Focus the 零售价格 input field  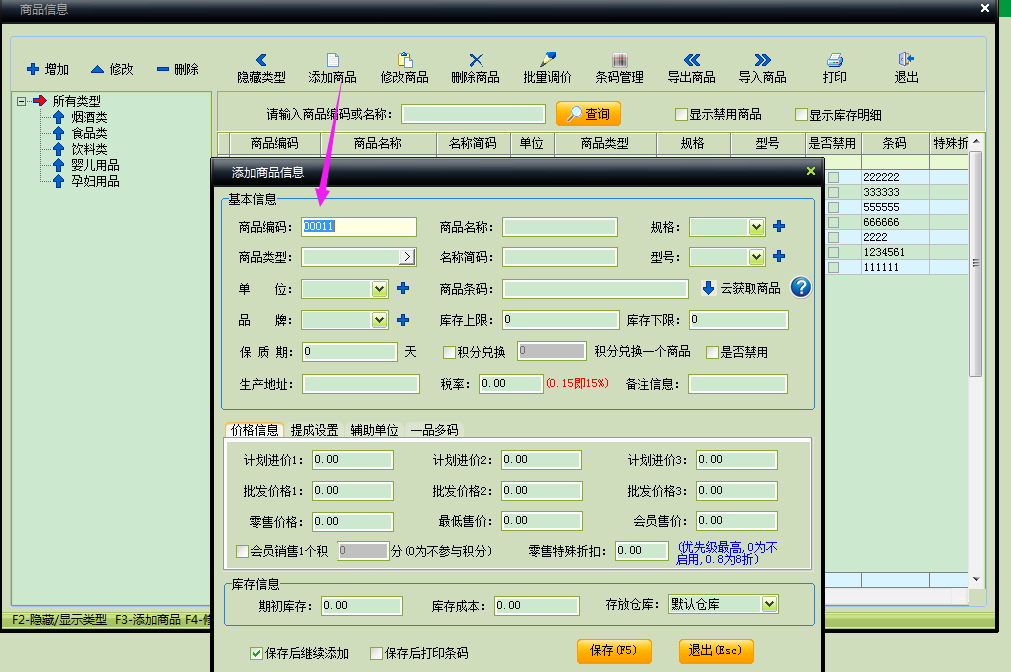click(x=353, y=521)
